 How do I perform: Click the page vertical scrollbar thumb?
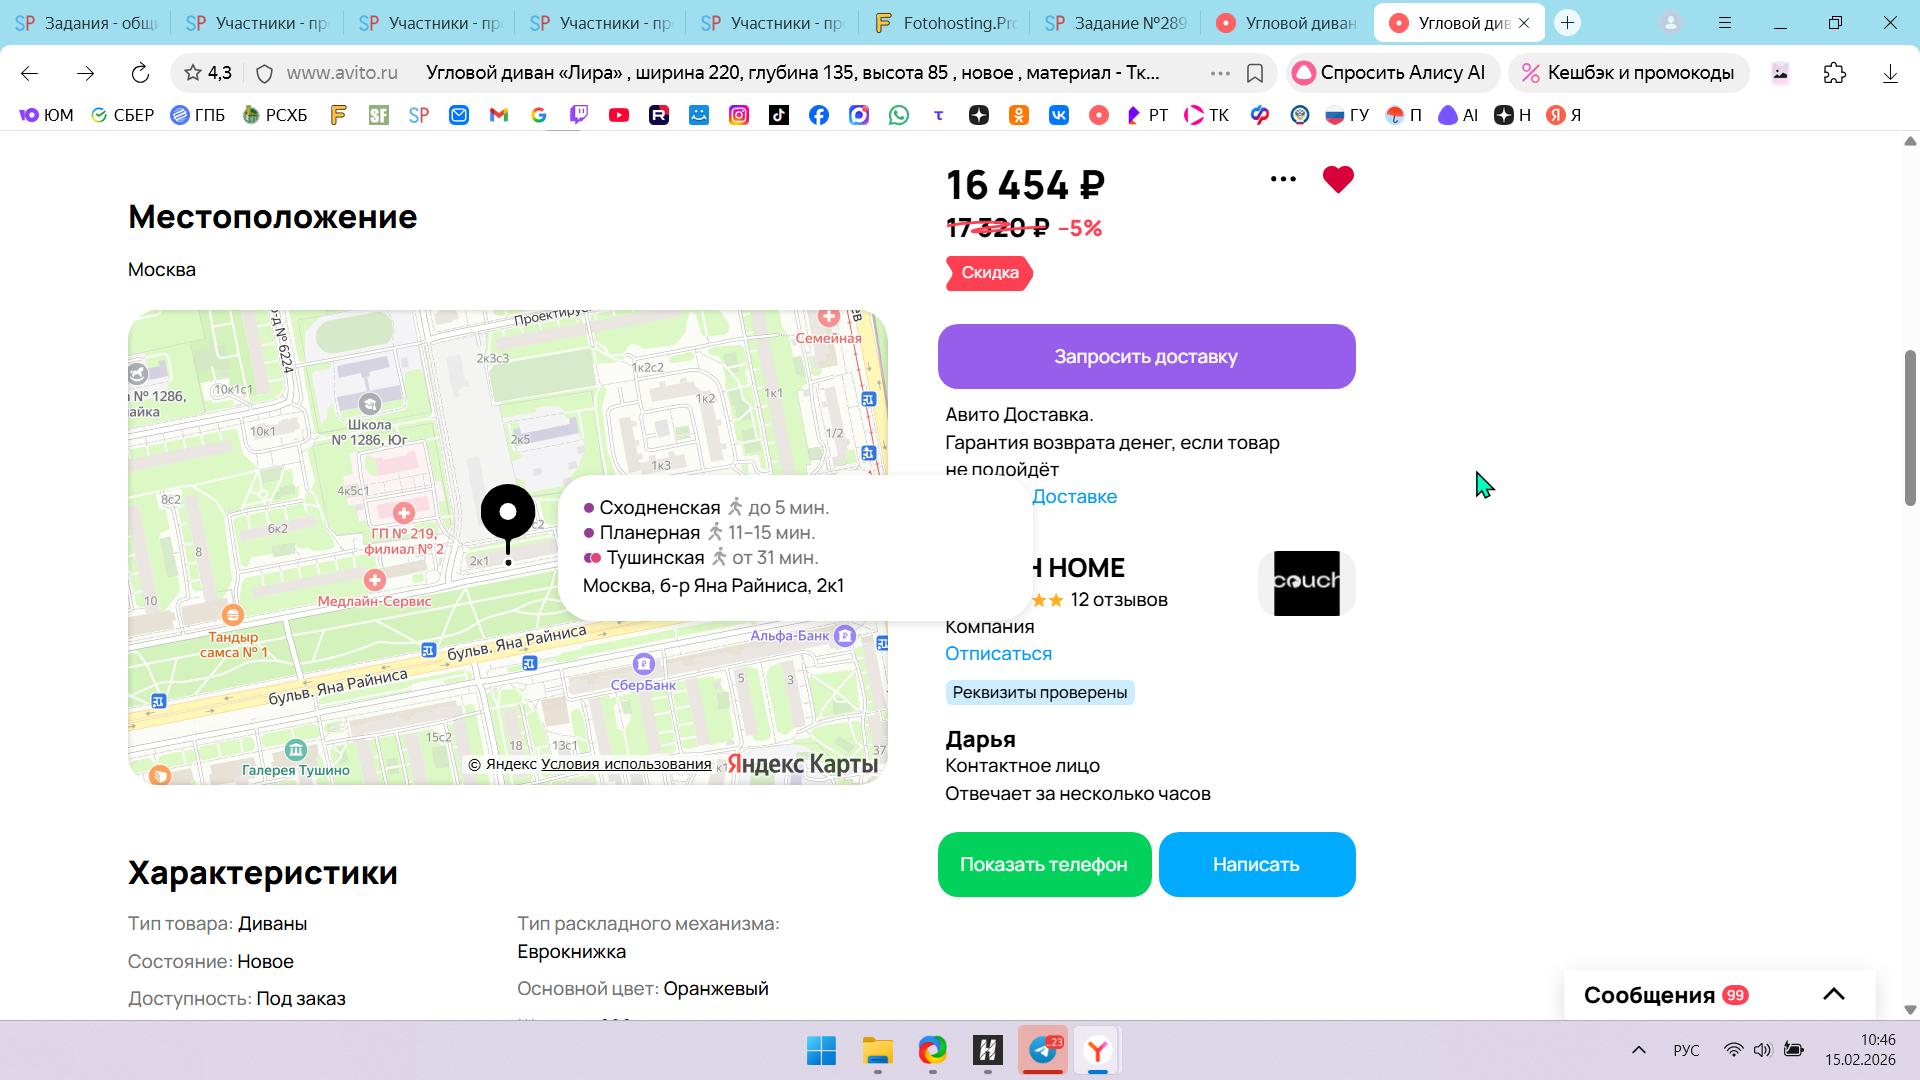[1910, 428]
